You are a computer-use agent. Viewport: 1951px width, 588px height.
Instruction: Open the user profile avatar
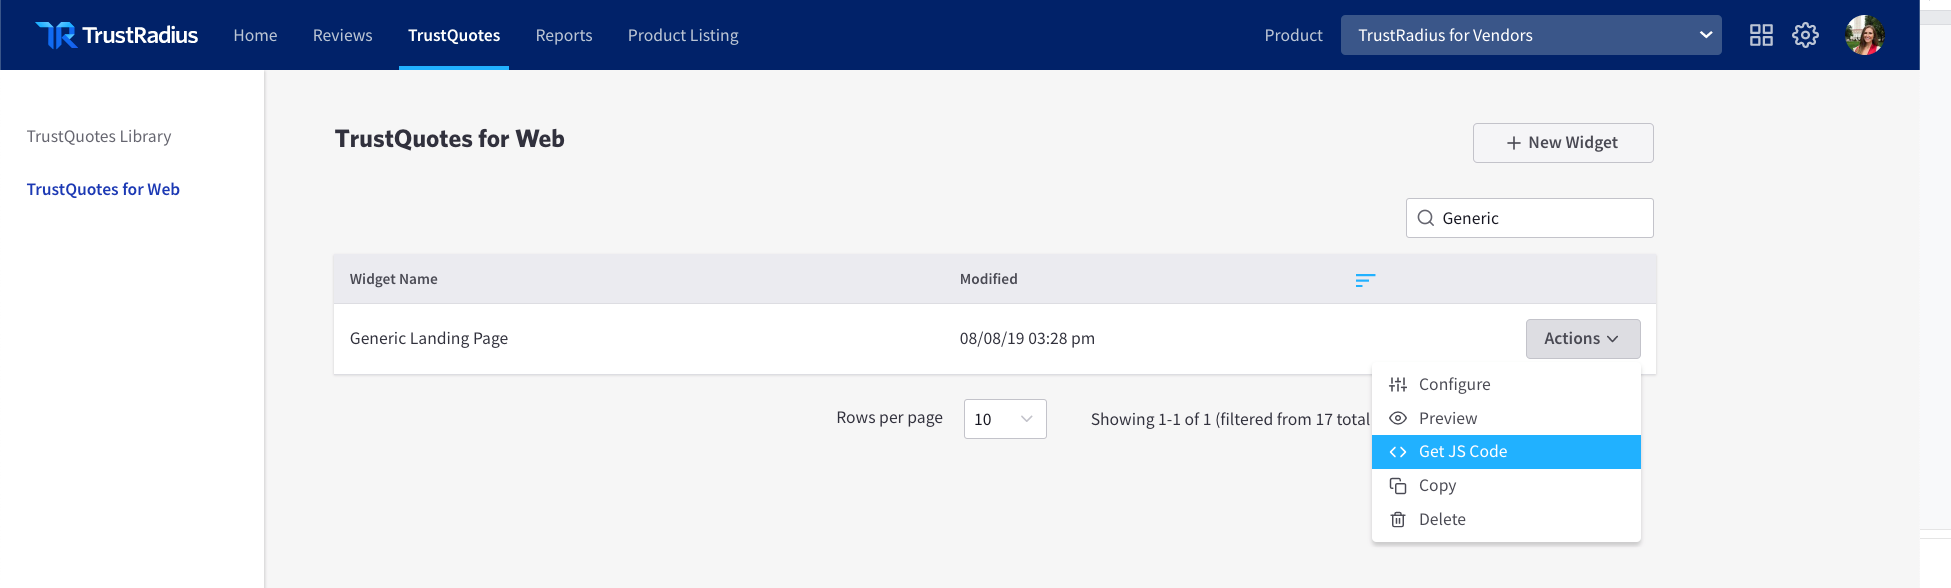(x=1865, y=35)
